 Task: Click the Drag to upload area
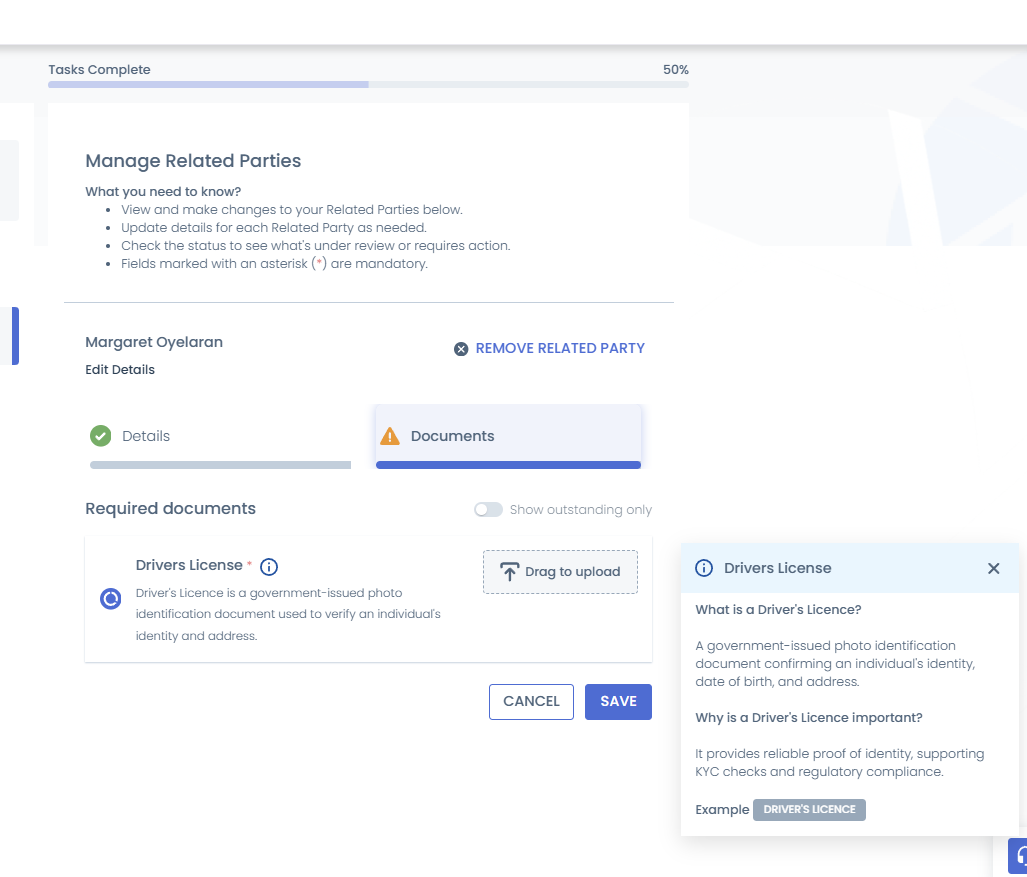pyautogui.click(x=560, y=572)
